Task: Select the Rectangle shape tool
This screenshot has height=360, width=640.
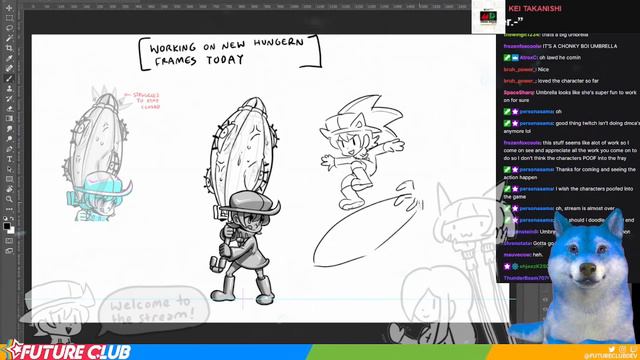Action: click(9, 179)
